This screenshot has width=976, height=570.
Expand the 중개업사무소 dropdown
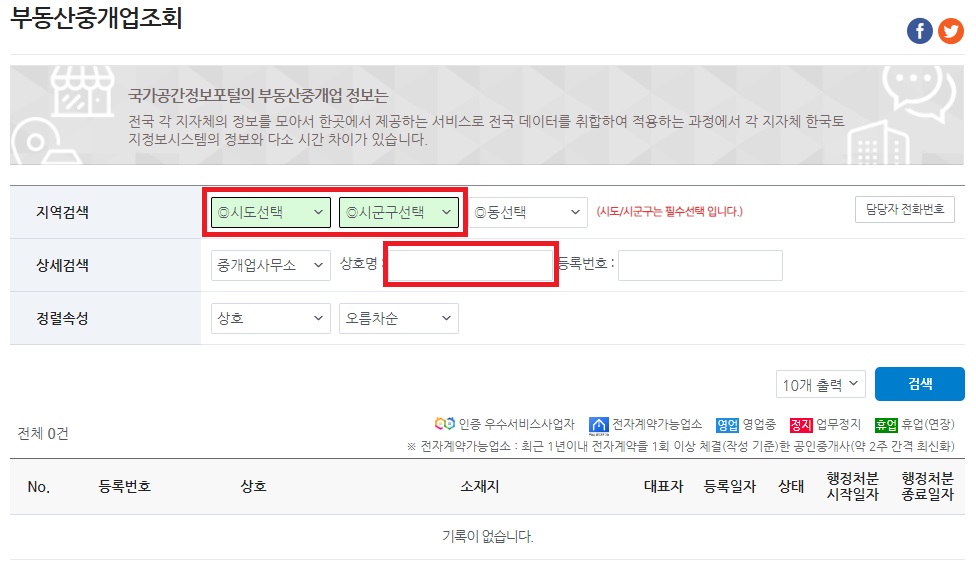271,265
